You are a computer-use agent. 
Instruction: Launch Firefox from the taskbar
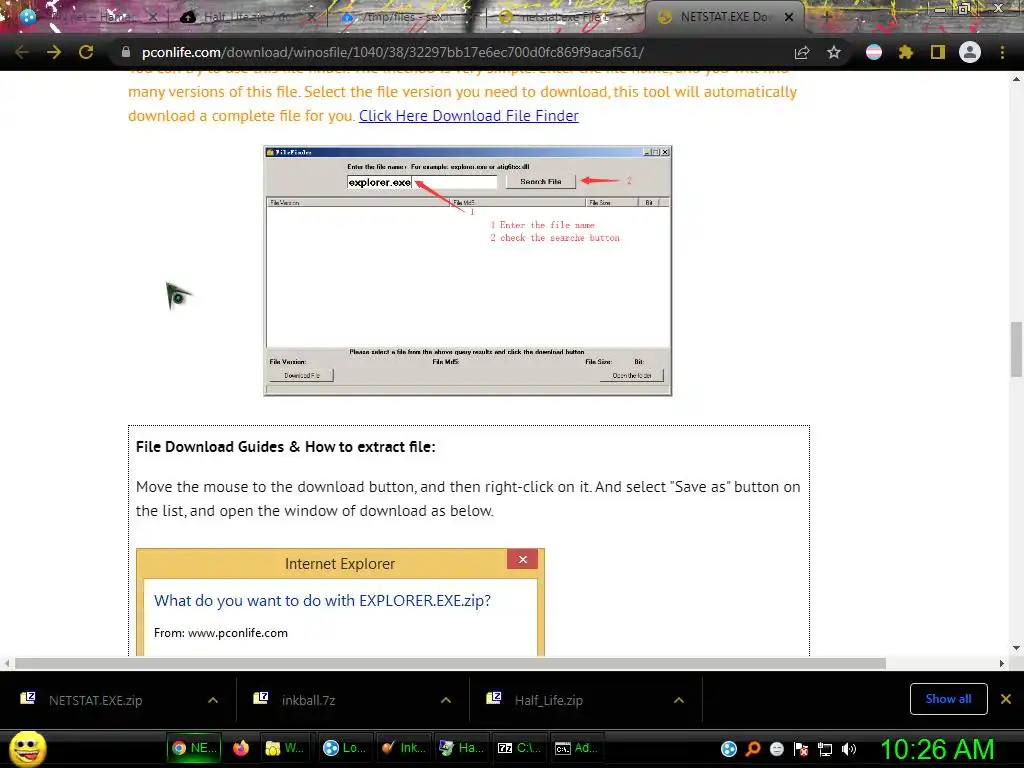241,748
